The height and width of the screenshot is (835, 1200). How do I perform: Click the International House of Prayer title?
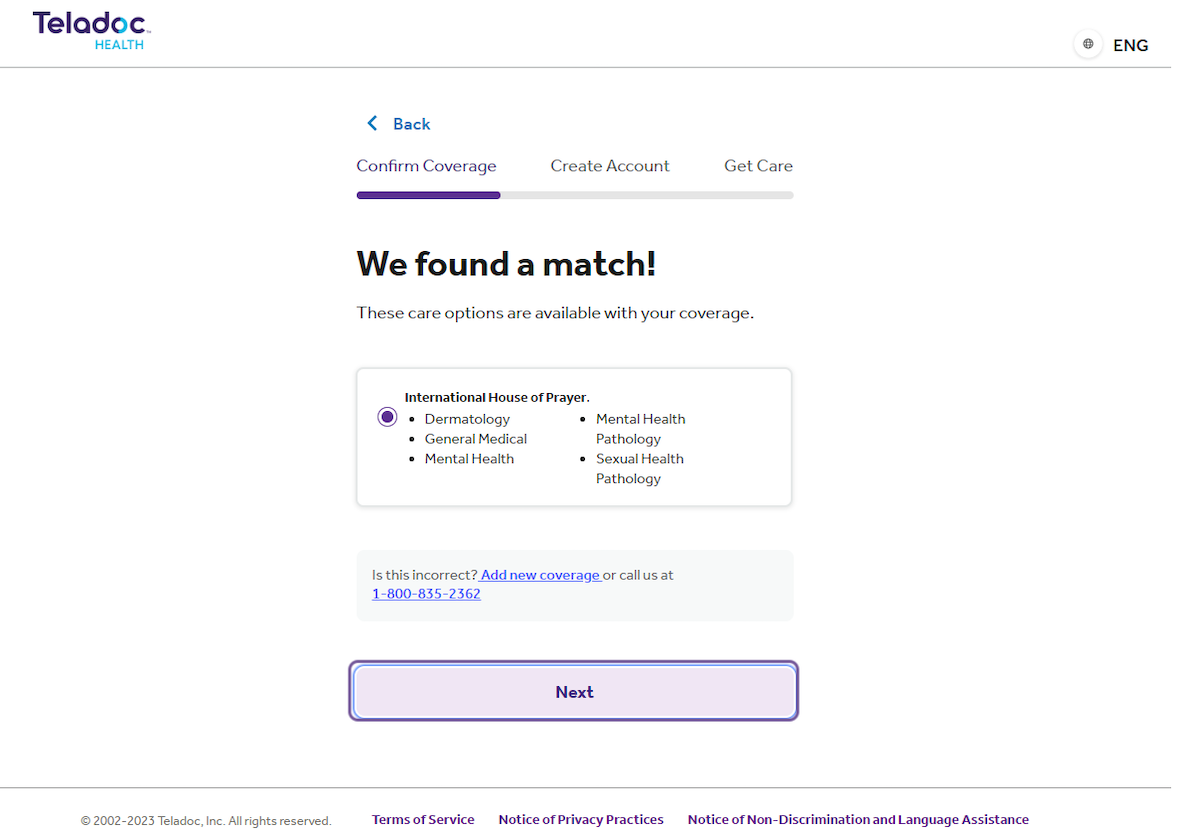click(x=497, y=397)
